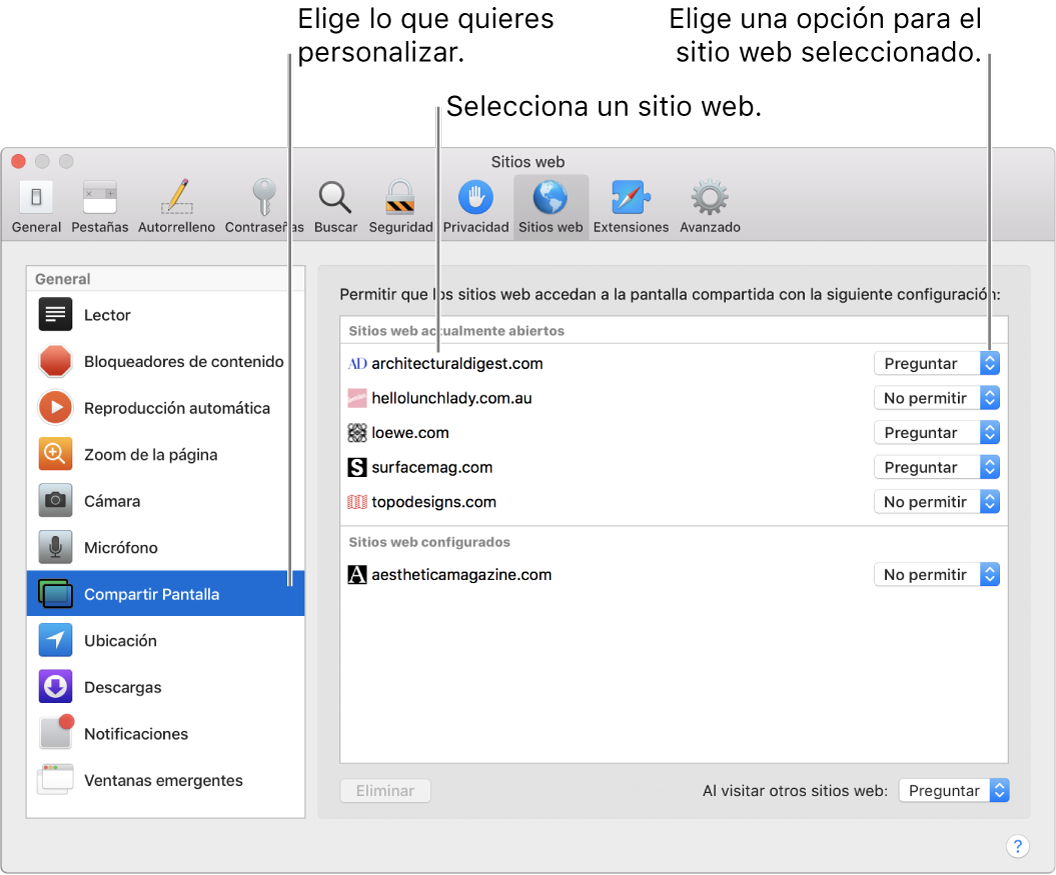Select the Ubicación sidebar icon
Screen dimensions: 1056x875
[x=55, y=640]
